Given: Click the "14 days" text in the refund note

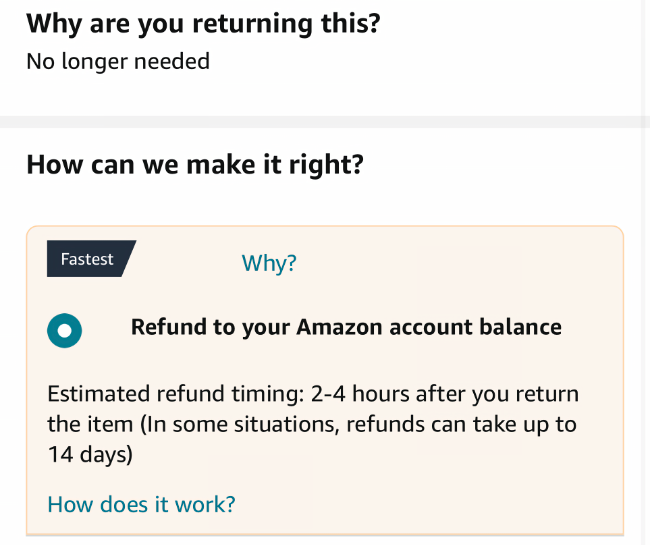Looking at the screenshot, I should pyautogui.click(x=90, y=453).
